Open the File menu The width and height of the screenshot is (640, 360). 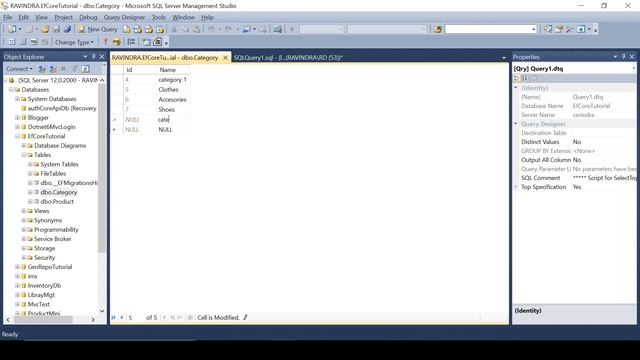(8, 17)
